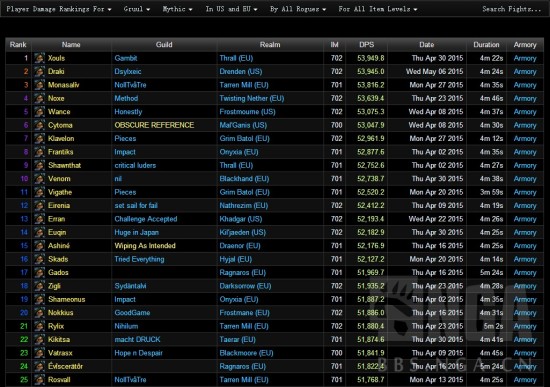
Task: Open the Armory link for Draki
Action: point(525,72)
